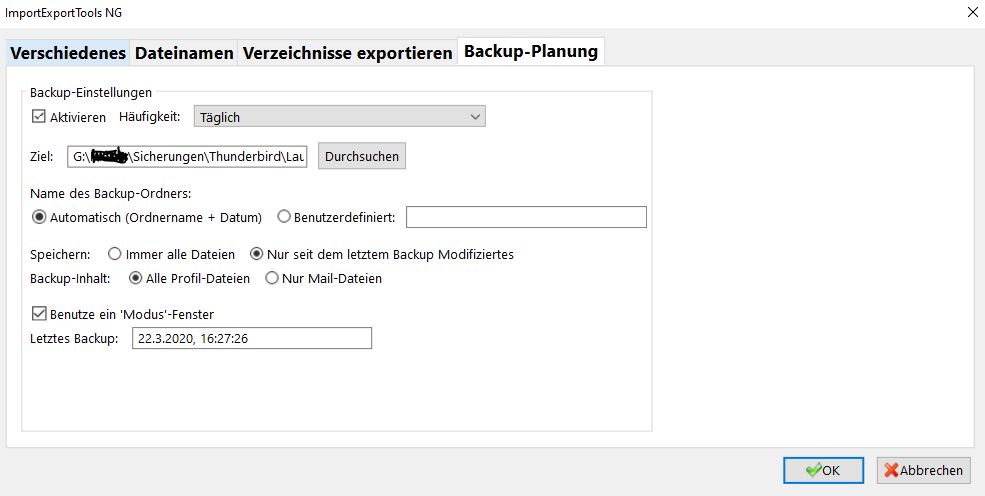Image resolution: width=985 pixels, height=496 pixels.
Task: Open the Dateinamen tab
Action: pos(185,53)
